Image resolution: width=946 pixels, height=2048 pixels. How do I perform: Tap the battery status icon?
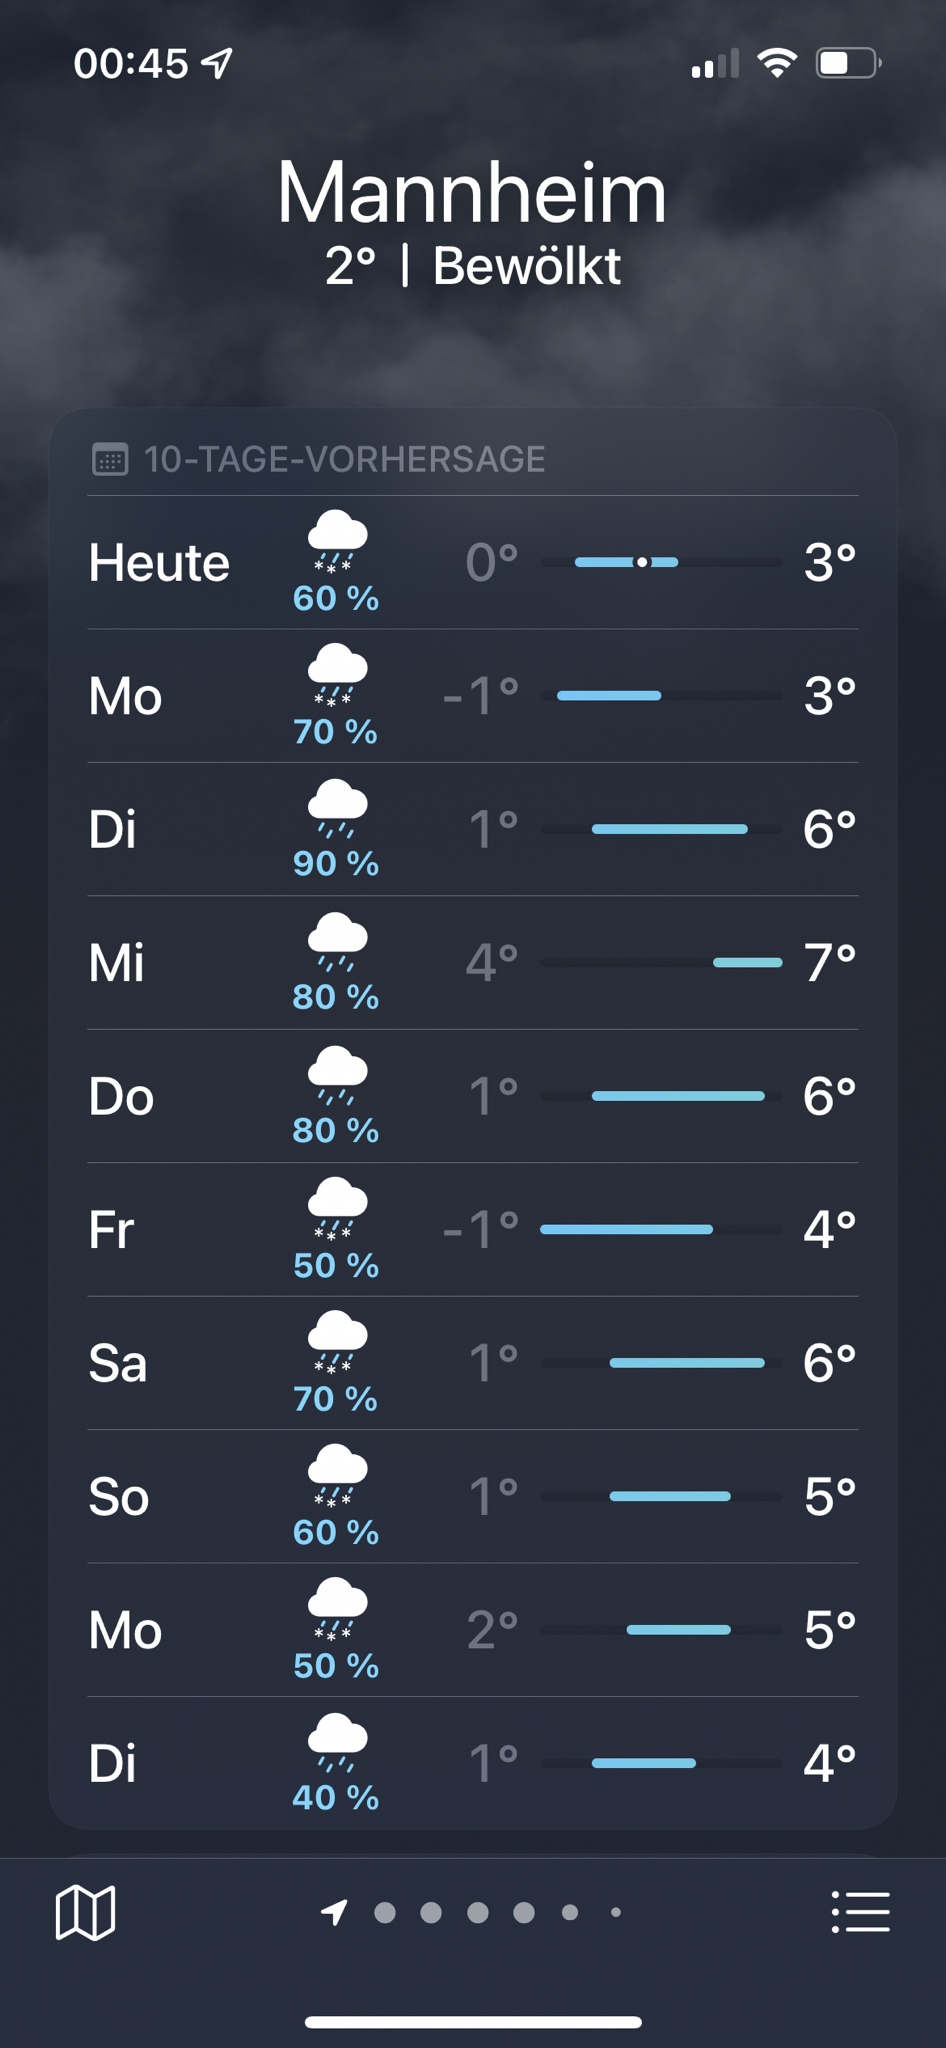(849, 63)
